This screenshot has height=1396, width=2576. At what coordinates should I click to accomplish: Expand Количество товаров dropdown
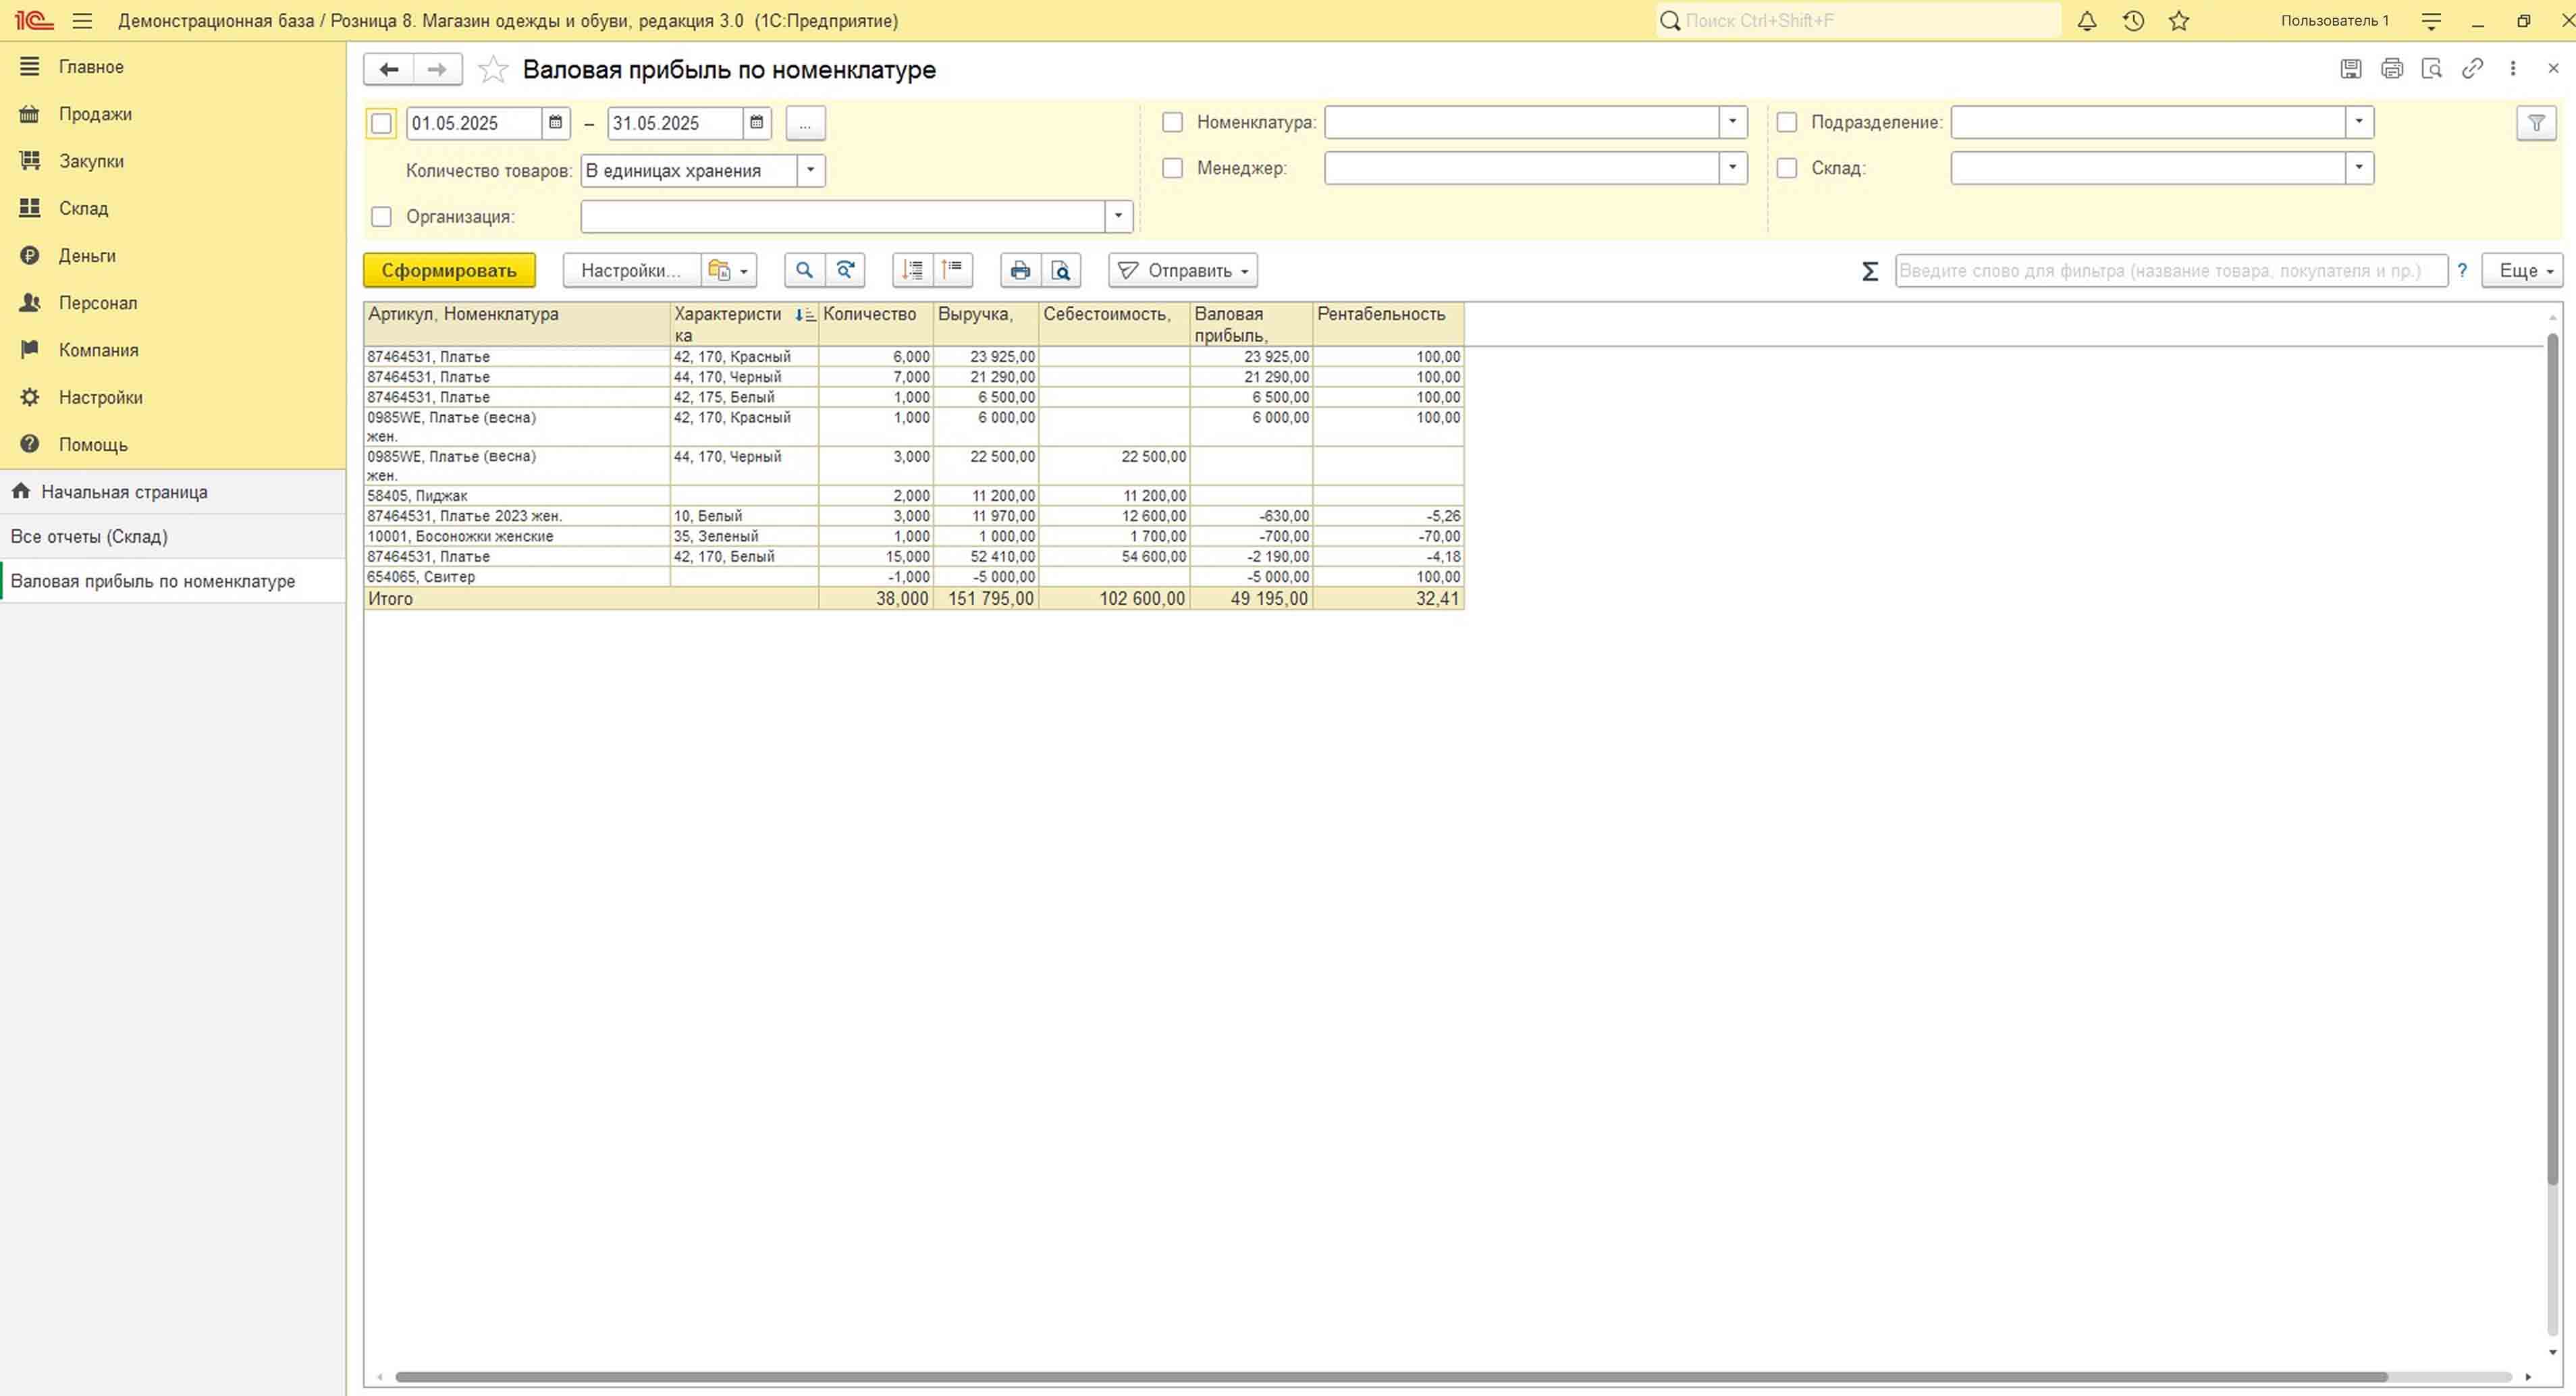tap(811, 170)
